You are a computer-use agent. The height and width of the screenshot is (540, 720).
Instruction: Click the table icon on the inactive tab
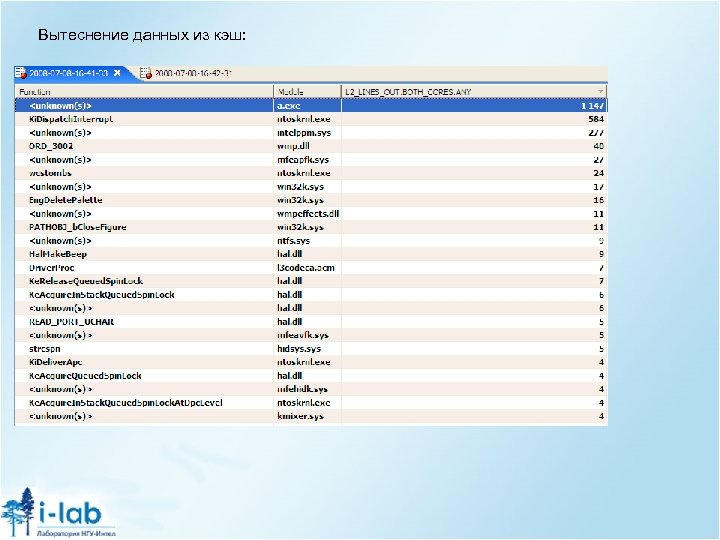click(x=146, y=73)
